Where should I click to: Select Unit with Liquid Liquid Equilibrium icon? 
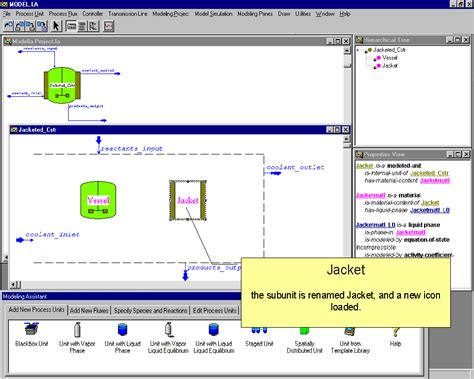214,329
